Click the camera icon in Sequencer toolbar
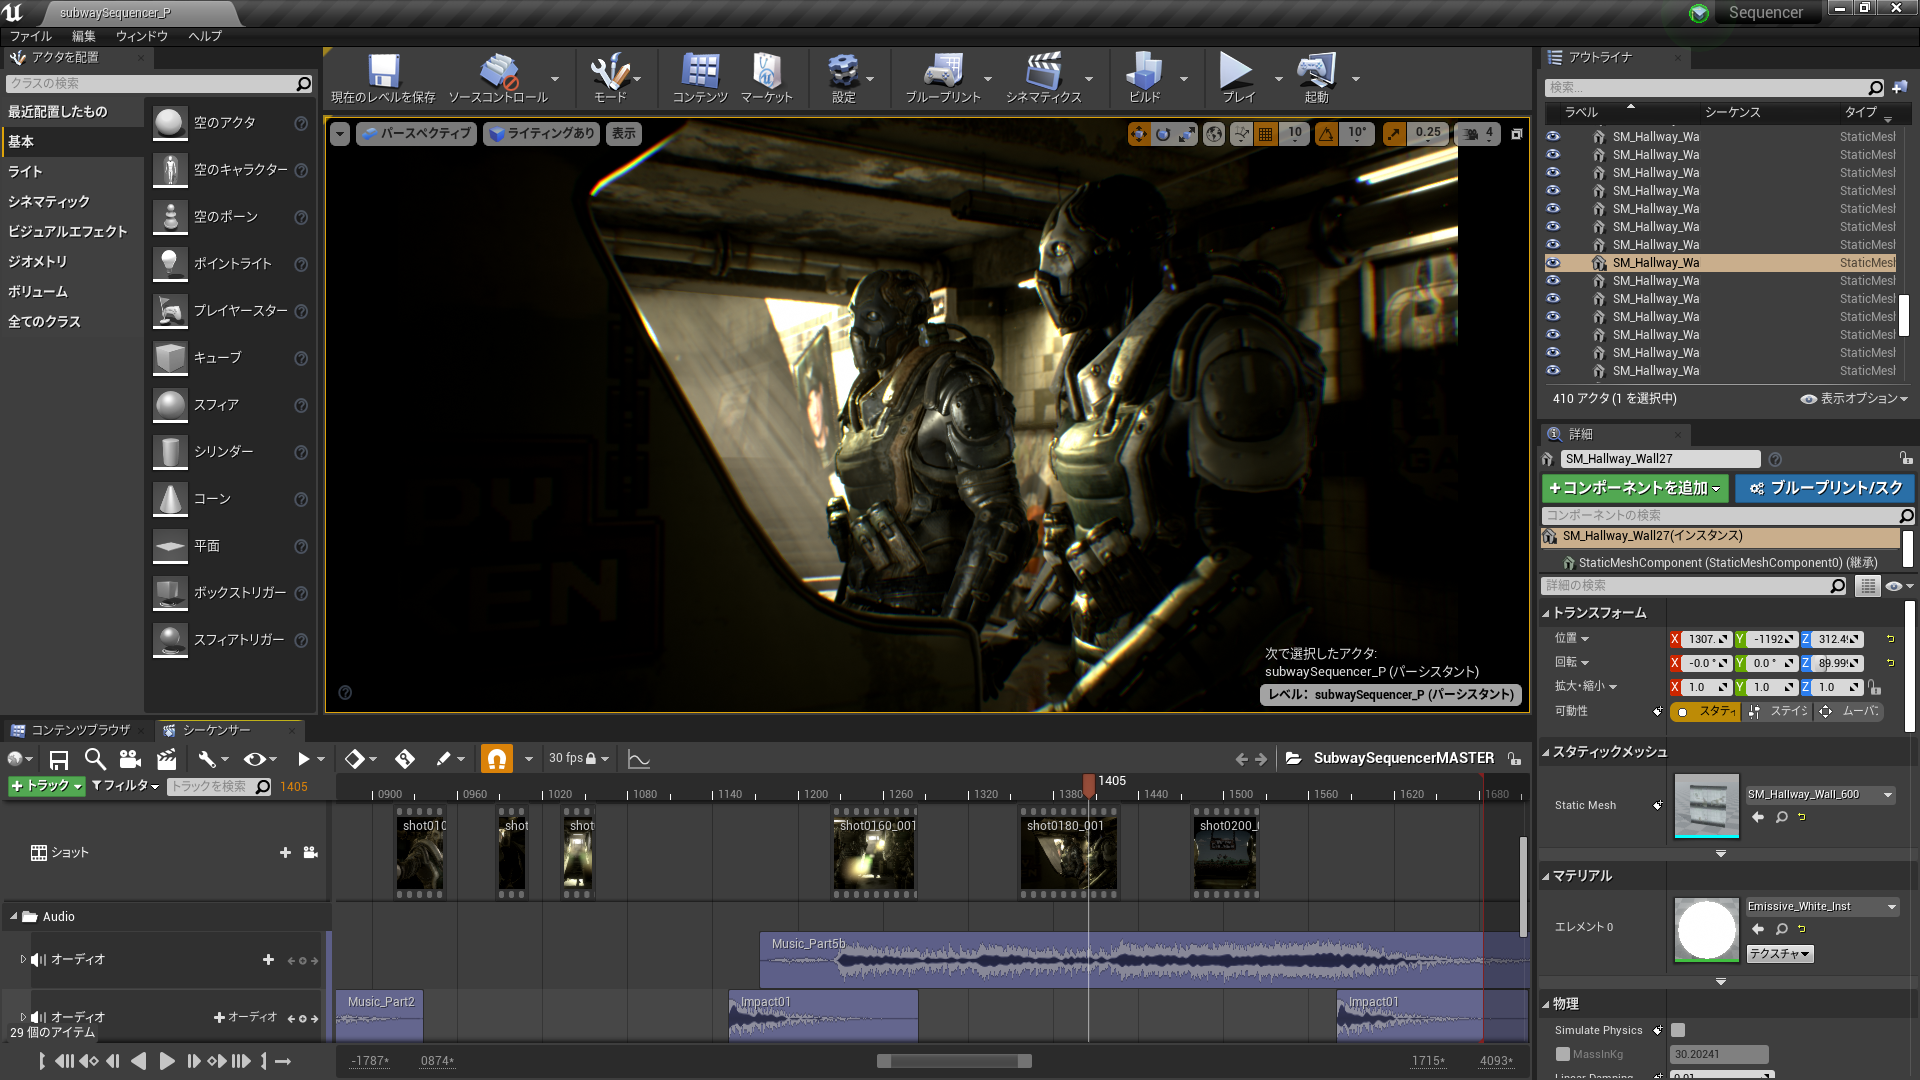The height and width of the screenshot is (1080, 1920). click(130, 758)
